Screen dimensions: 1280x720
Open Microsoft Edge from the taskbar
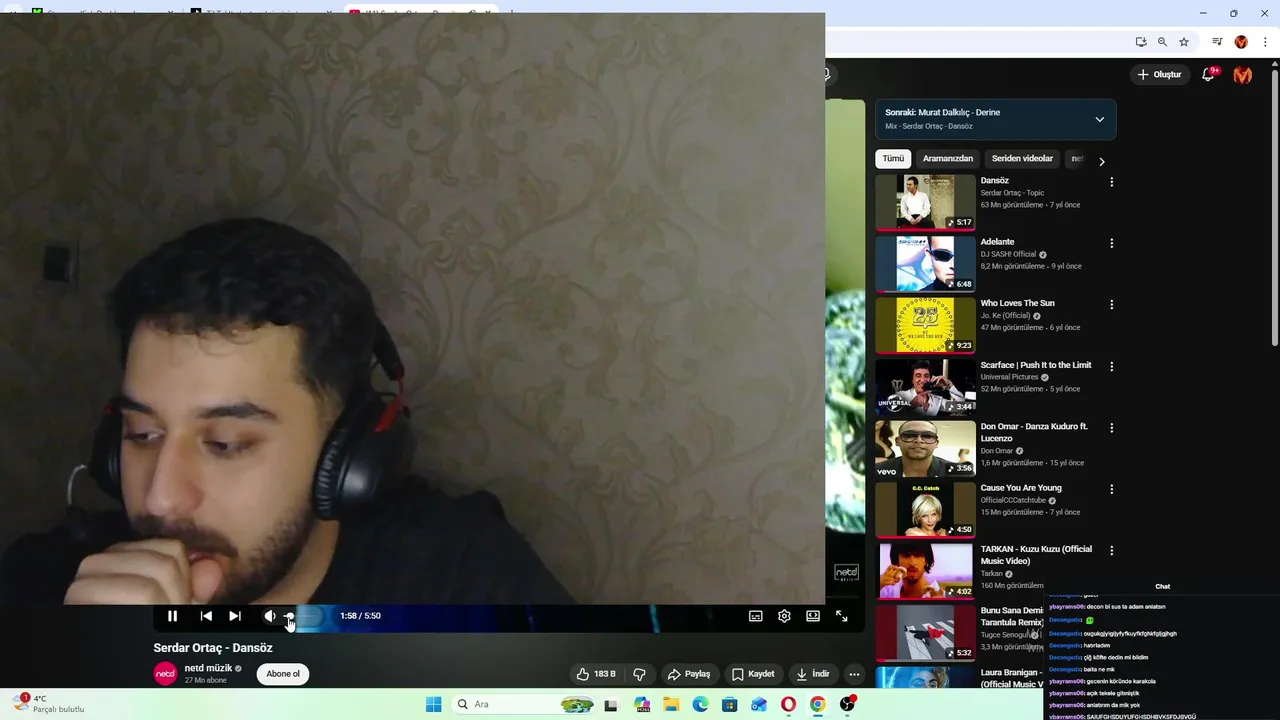(700, 704)
